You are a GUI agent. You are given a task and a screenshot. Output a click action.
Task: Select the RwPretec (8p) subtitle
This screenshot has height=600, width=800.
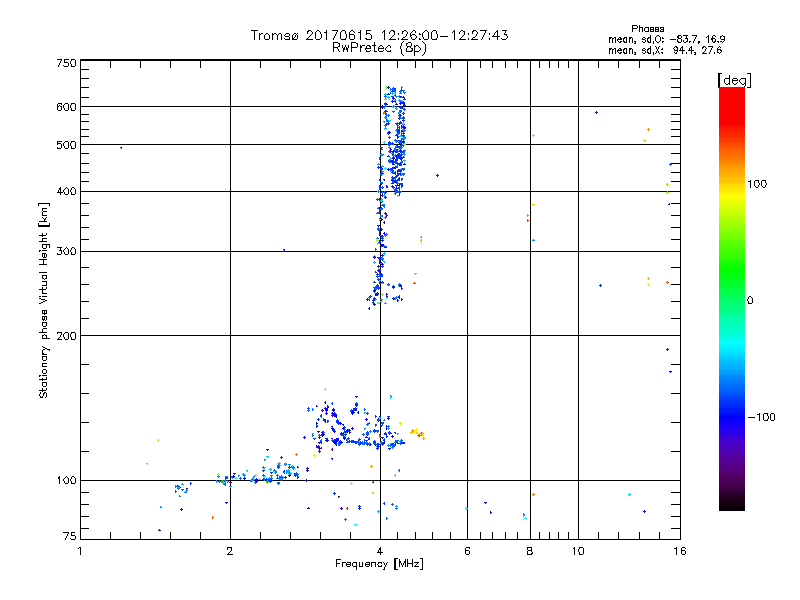(x=379, y=47)
